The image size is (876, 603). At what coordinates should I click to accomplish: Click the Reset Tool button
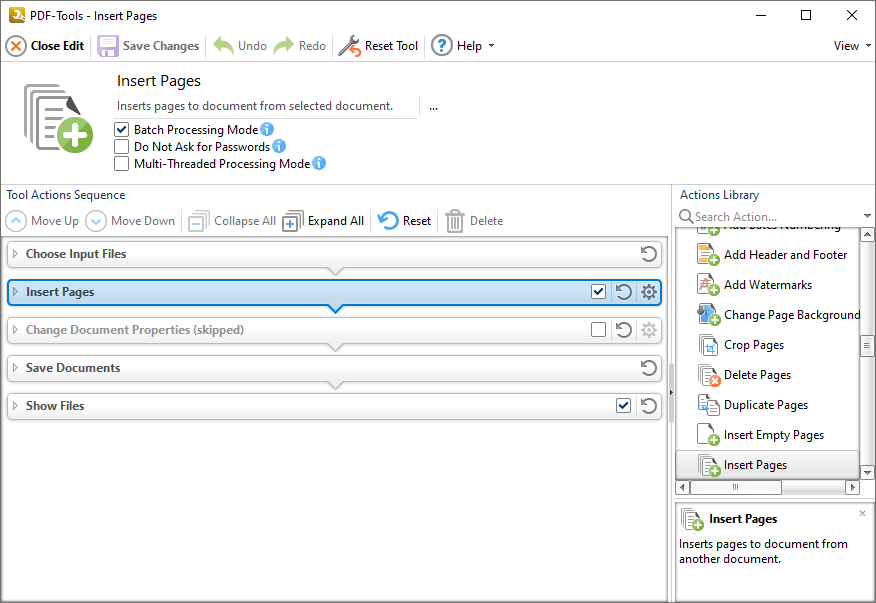tap(378, 45)
